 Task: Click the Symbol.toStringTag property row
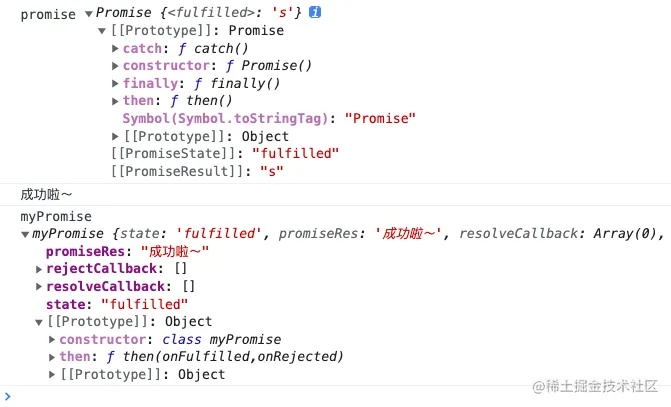coord(269,119)
